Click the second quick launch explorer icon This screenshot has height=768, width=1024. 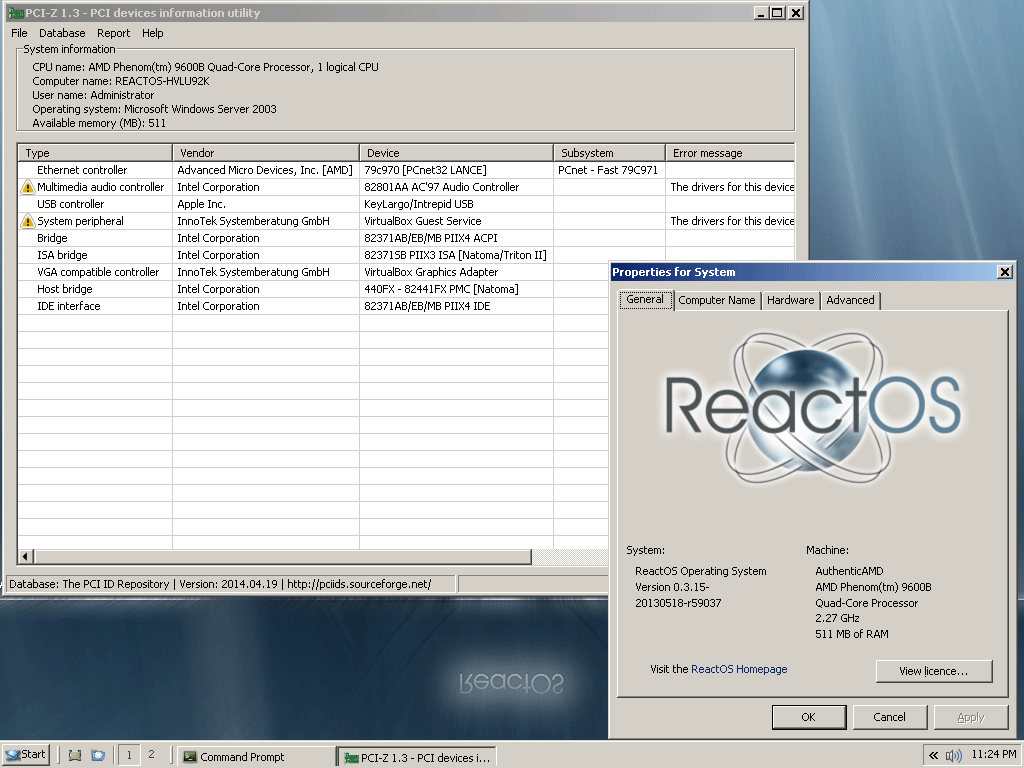pos(98,756)
